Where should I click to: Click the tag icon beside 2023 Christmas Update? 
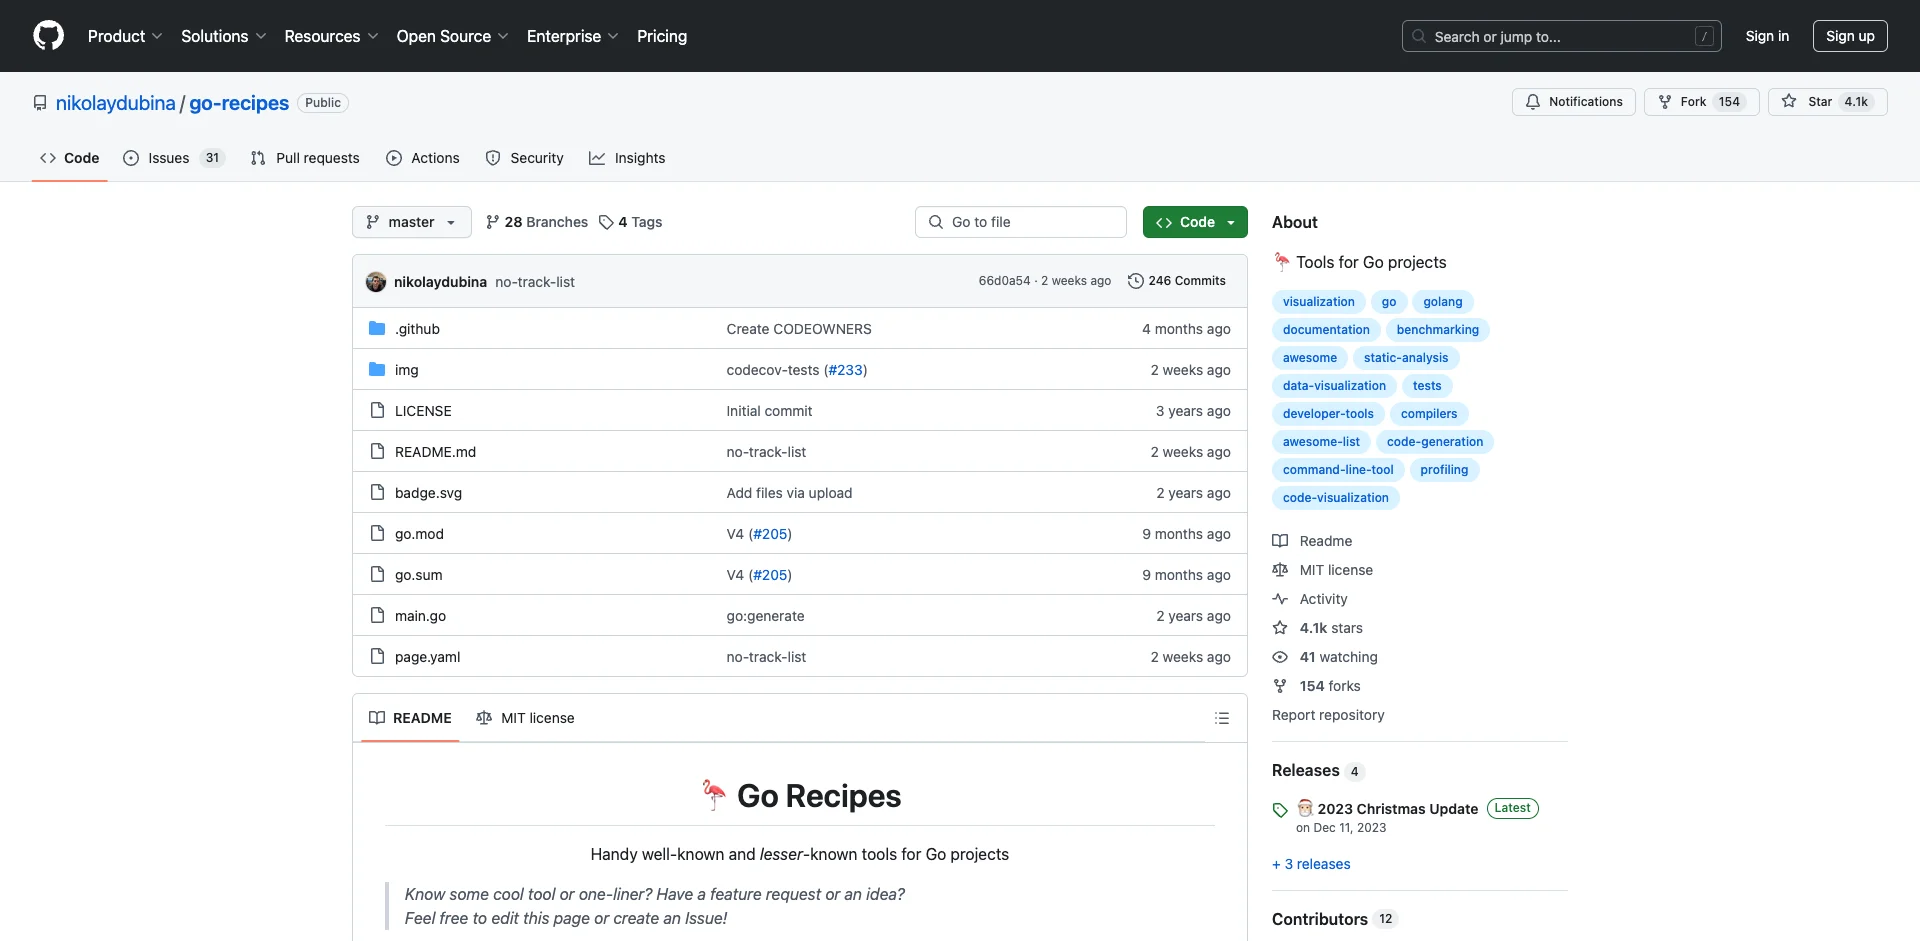click(x=1280, y=810)
